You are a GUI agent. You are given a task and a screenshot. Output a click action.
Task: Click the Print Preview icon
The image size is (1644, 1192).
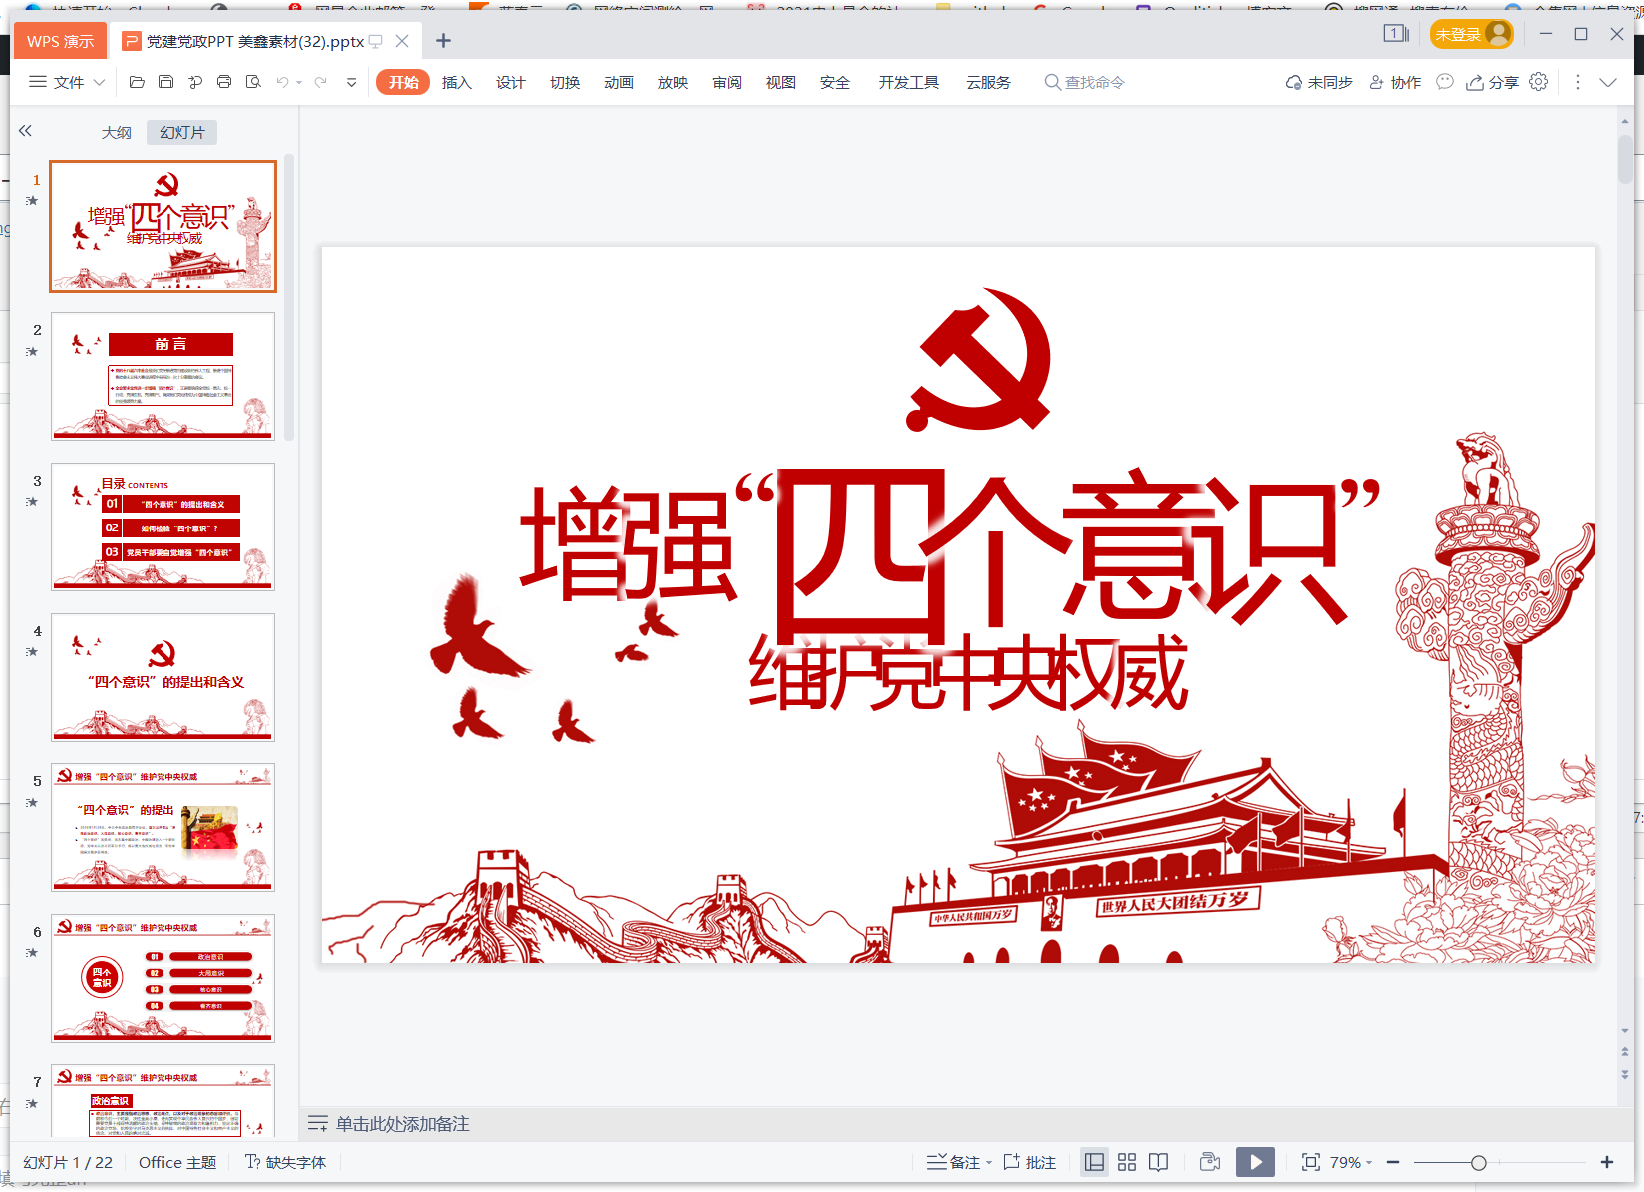coord(253,82)
